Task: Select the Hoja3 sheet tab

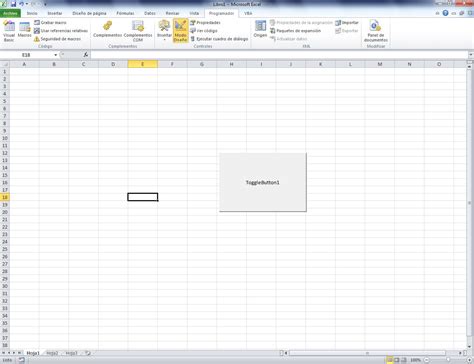Action: coord(71,353)
